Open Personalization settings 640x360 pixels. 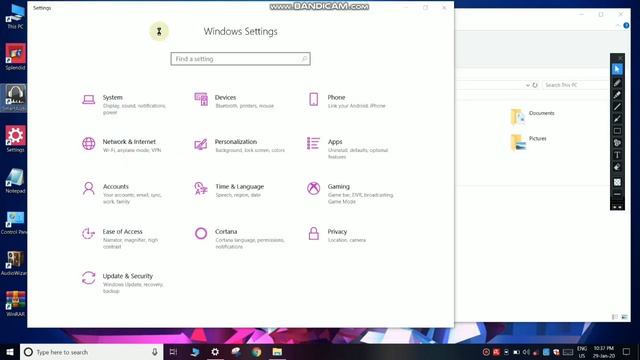[240, 145]
